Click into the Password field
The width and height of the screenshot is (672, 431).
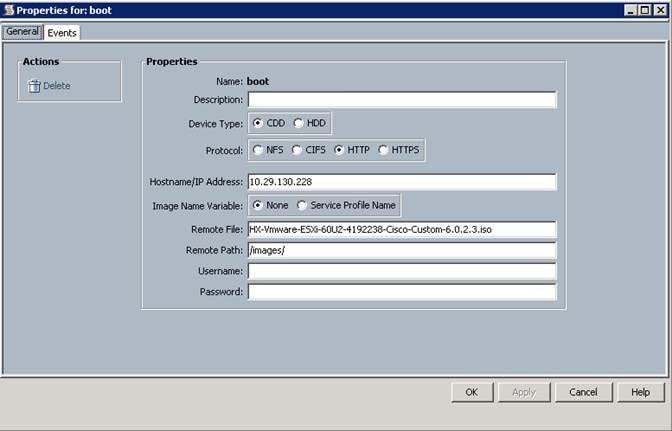402,292
